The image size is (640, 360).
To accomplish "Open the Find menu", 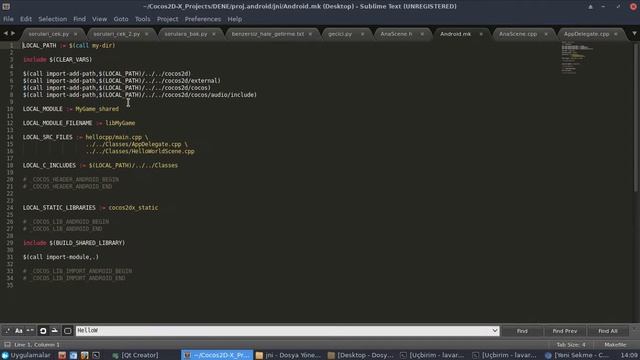I will coord(80,19).
